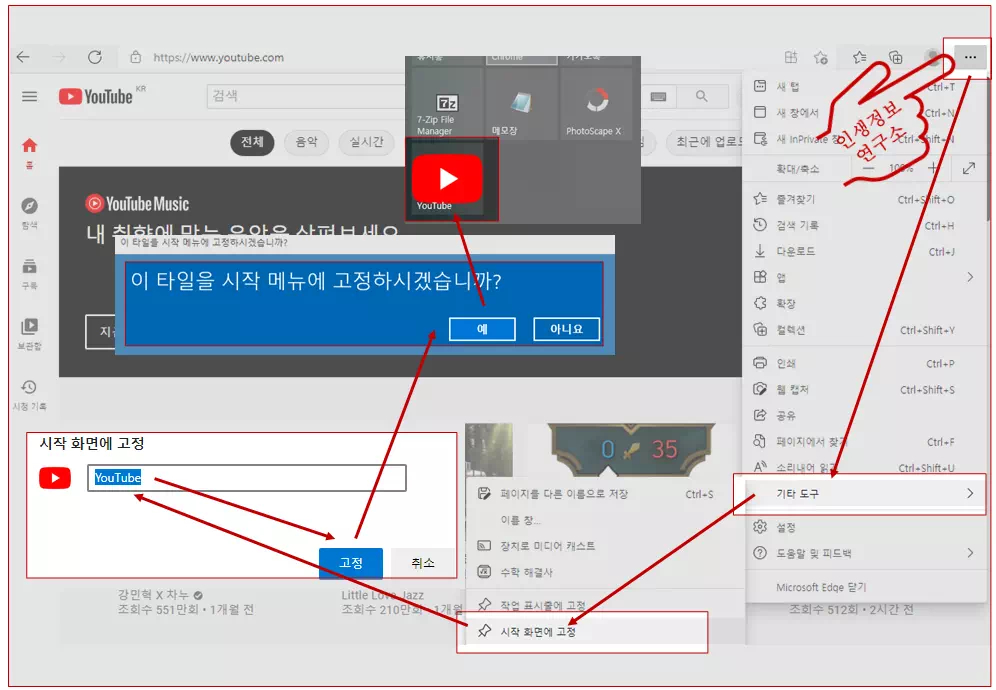This screenshot has width=996, height=690.
Task: Select the 실시간 filter chip
Action: pyautogui.click(x=367, y=142)
